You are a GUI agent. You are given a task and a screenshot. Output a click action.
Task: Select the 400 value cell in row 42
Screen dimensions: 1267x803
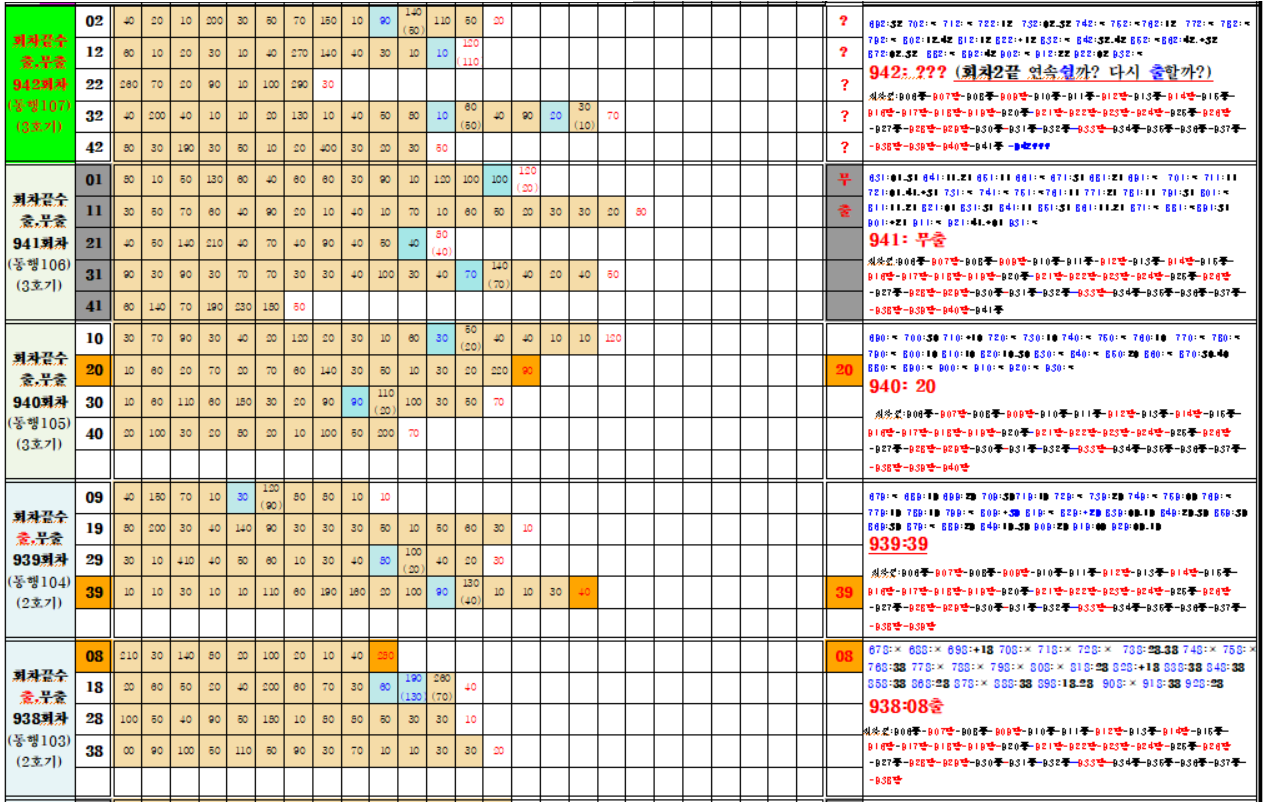[x=327, y=148]
